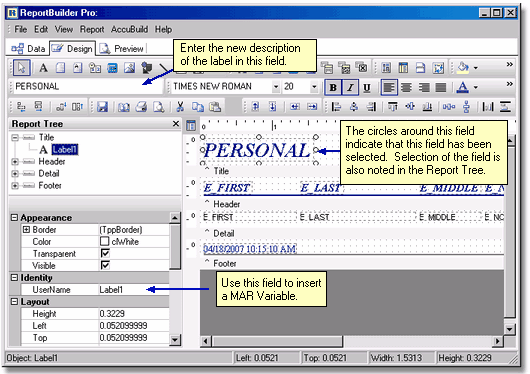Click the clWhite color swatch

(x=105, y=241)
